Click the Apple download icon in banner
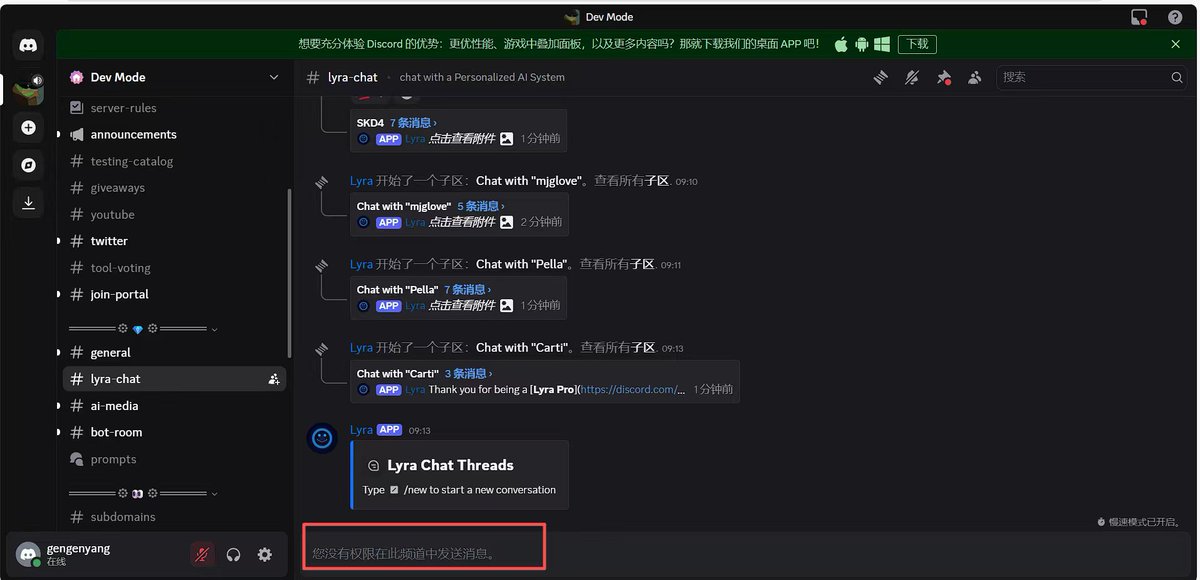Image resolution: width=1200 pixels, height=580 pixels. (x=841, y=44)
